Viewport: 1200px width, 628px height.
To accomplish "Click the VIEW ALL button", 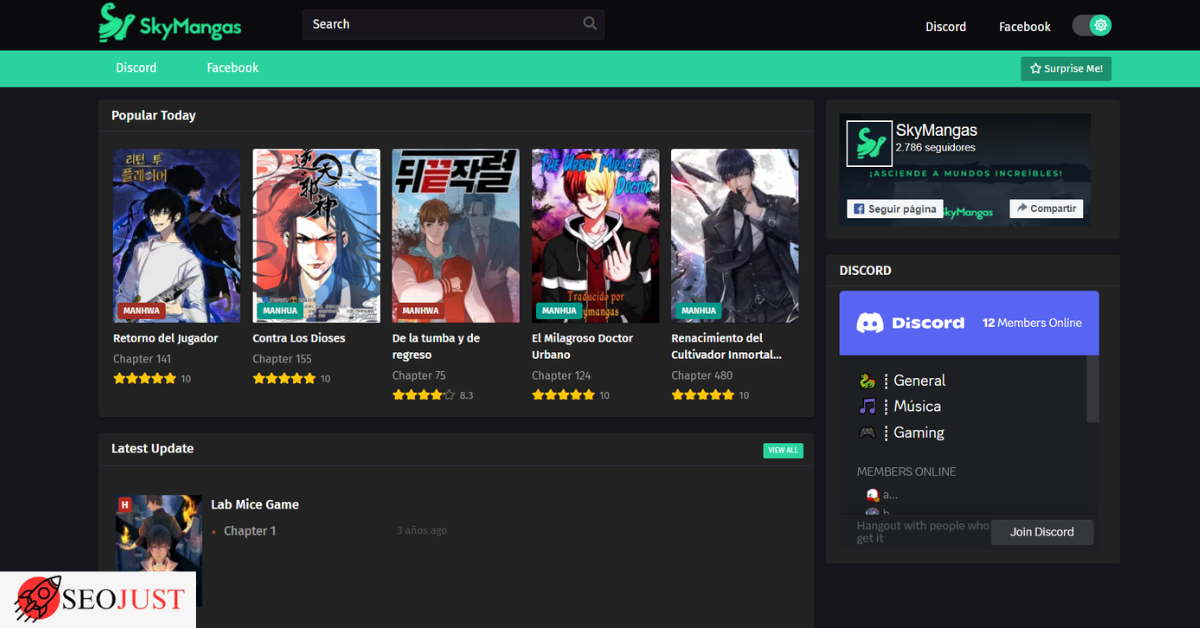I will pyautogui.click(x=783, y=450).
